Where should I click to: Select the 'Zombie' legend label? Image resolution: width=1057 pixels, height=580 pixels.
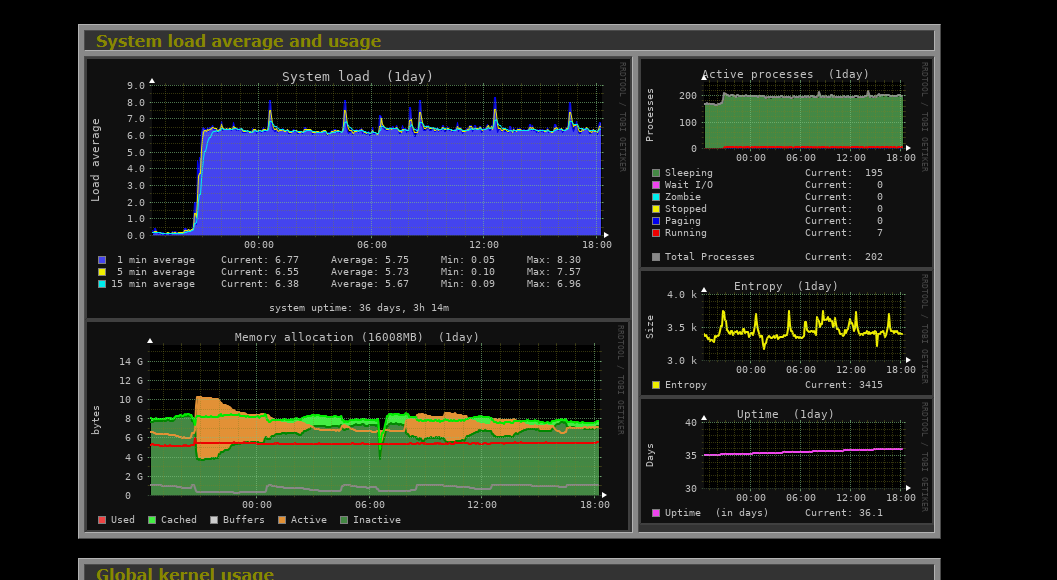click(683, 197)
